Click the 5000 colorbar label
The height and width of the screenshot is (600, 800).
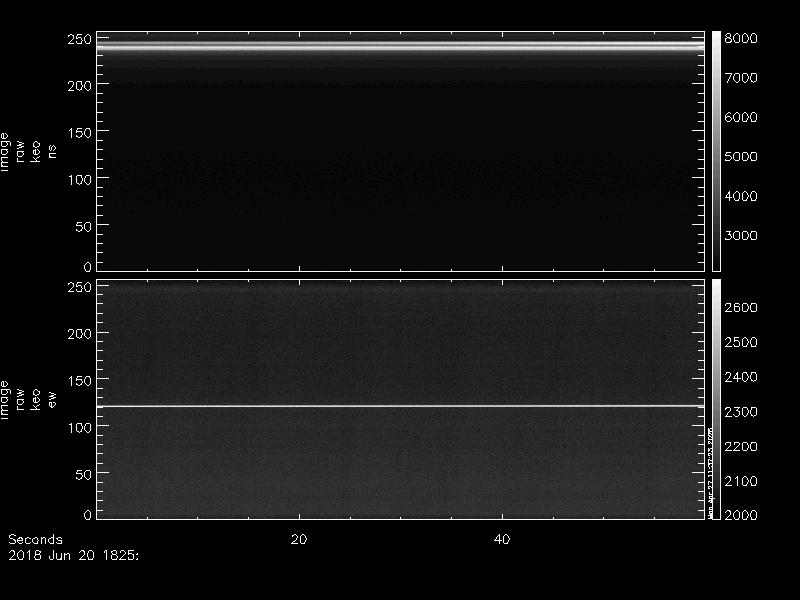[x=741, y=157]
